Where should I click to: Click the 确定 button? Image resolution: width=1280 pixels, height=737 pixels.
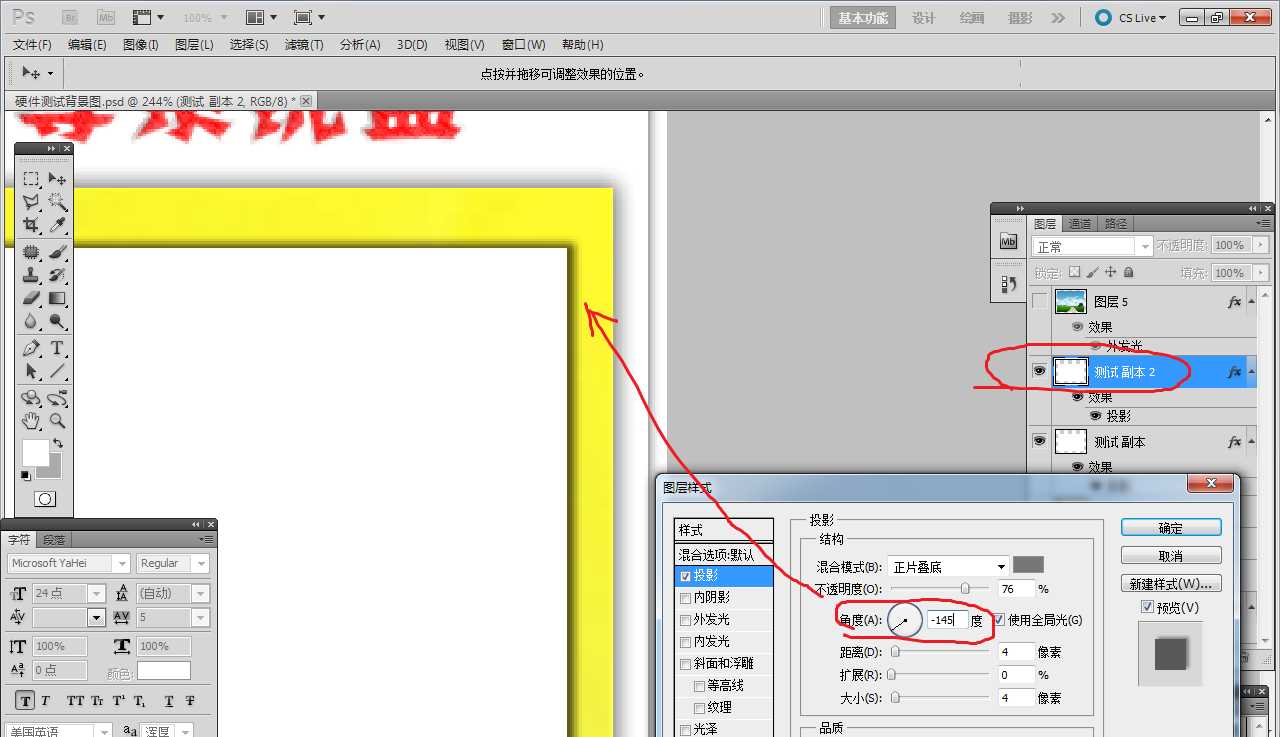[1171, 528]
